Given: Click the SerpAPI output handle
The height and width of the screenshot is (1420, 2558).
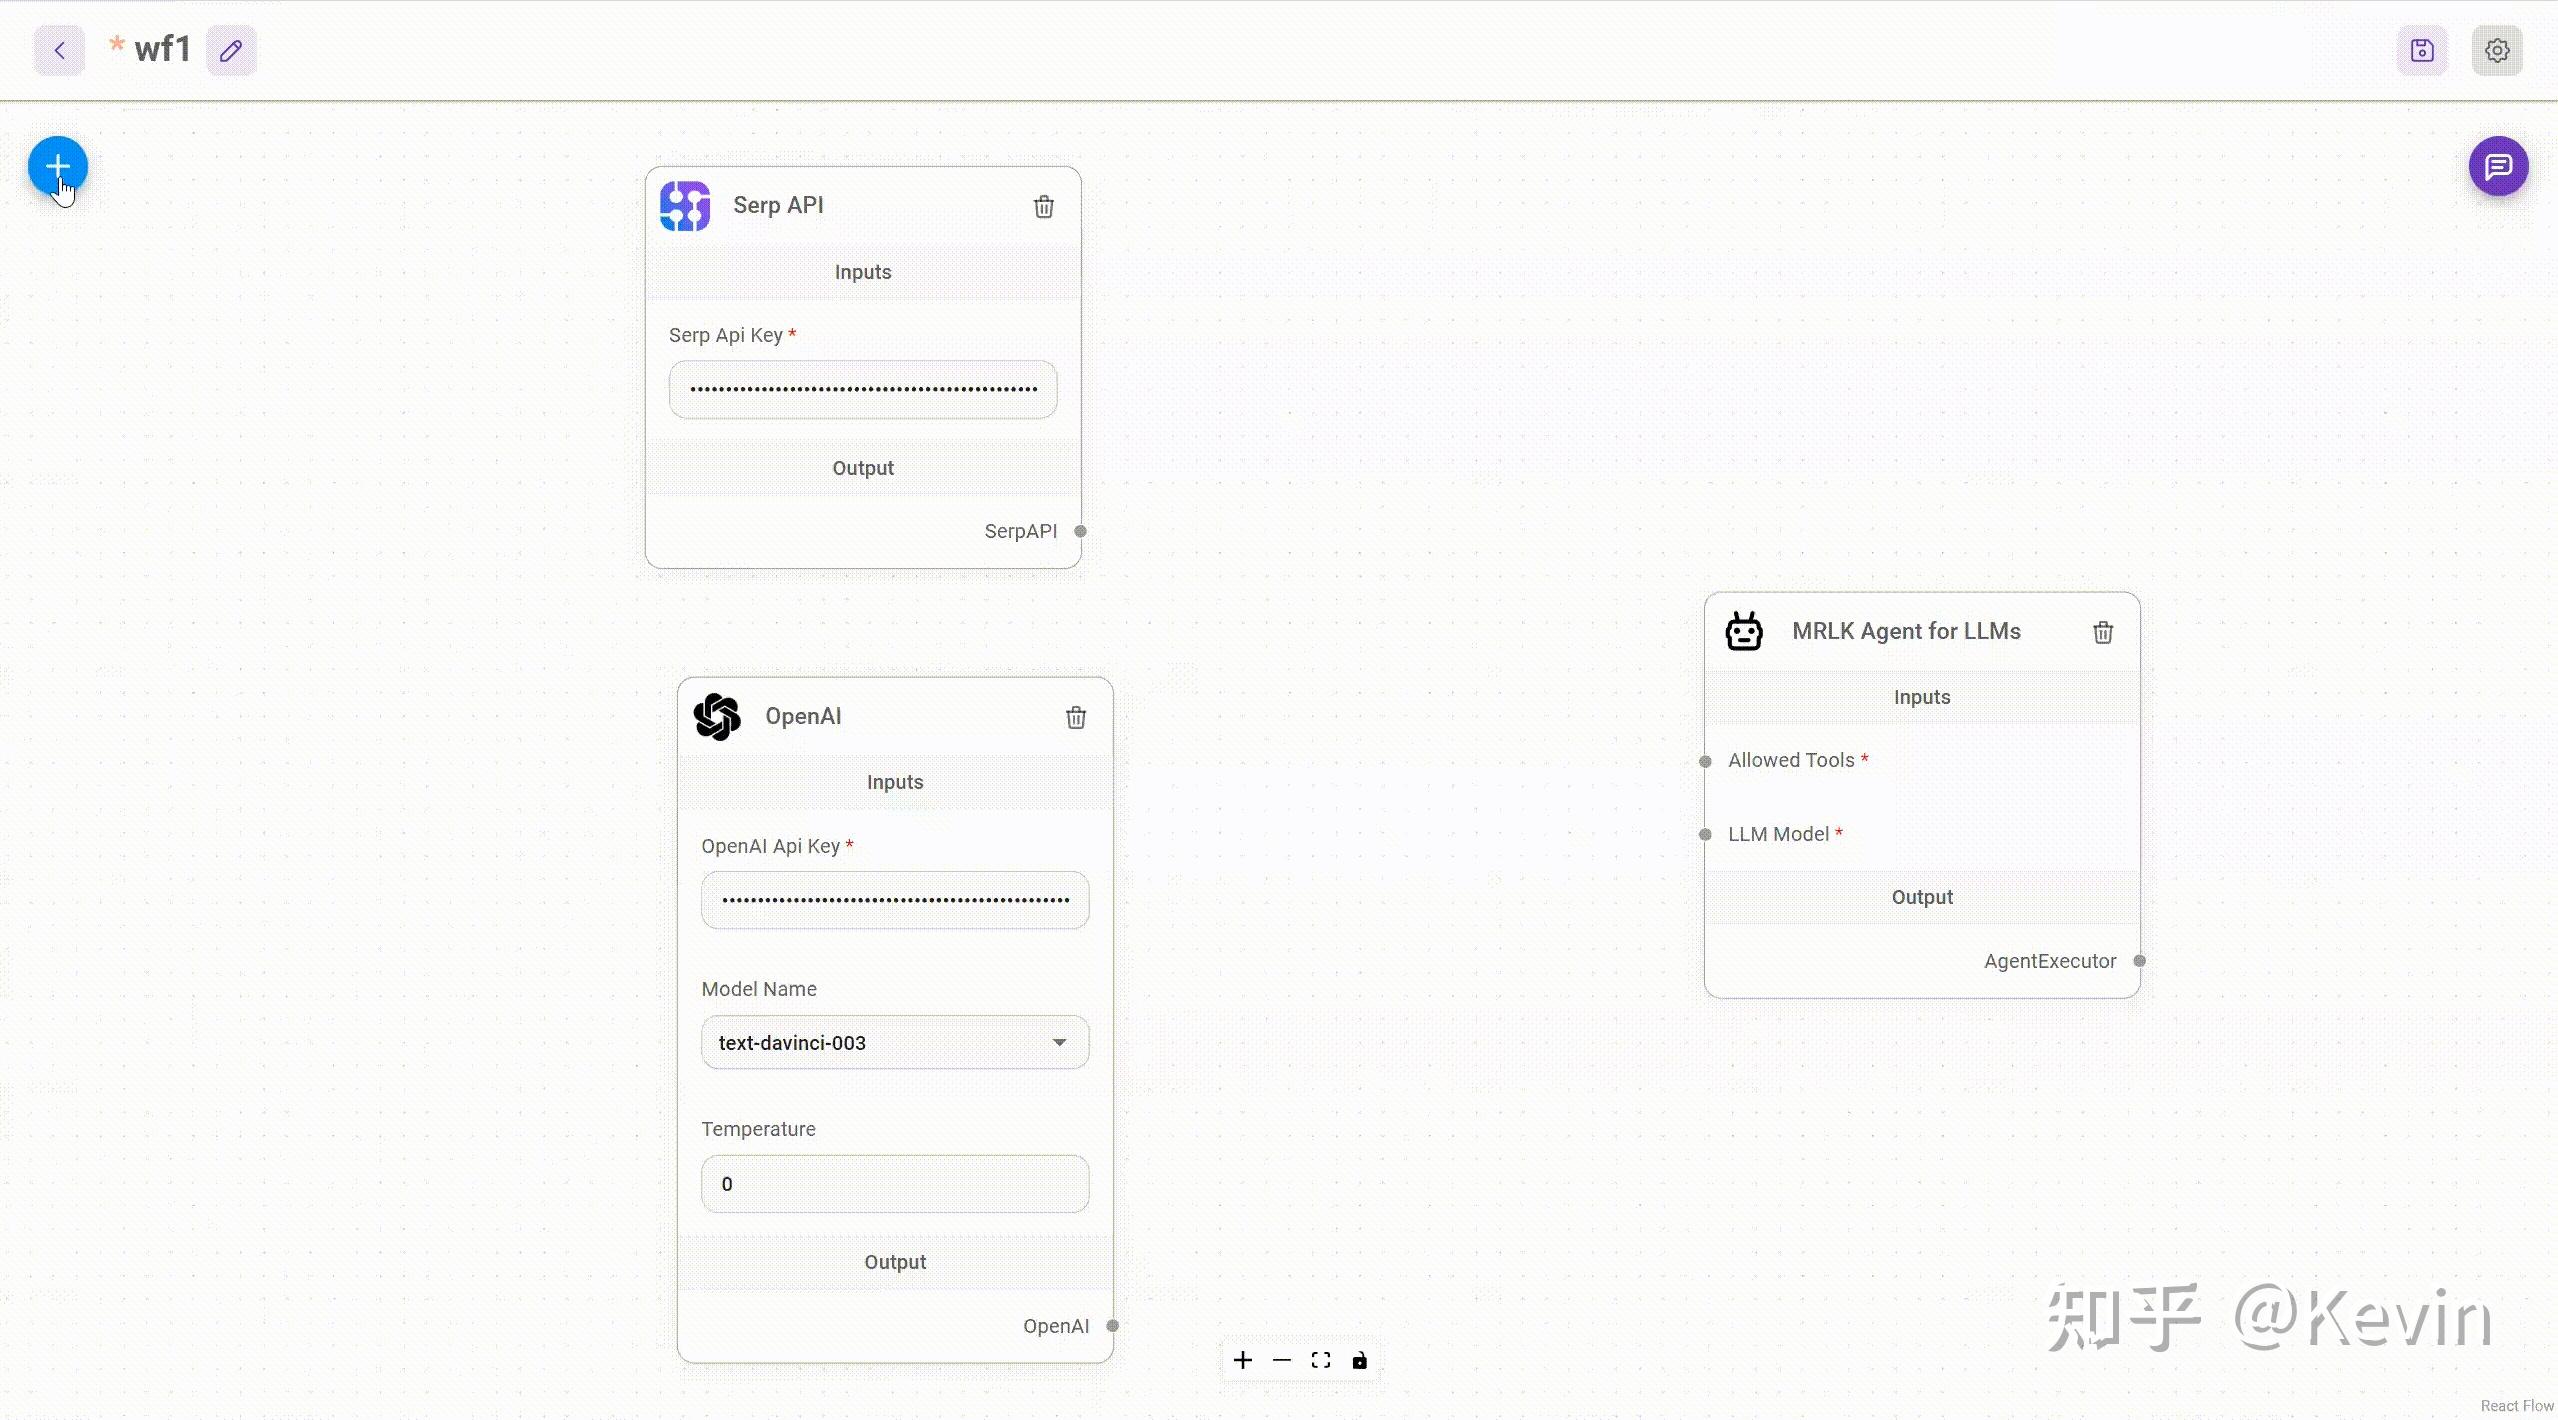Looking at the screenshot, I should 1080,531.
